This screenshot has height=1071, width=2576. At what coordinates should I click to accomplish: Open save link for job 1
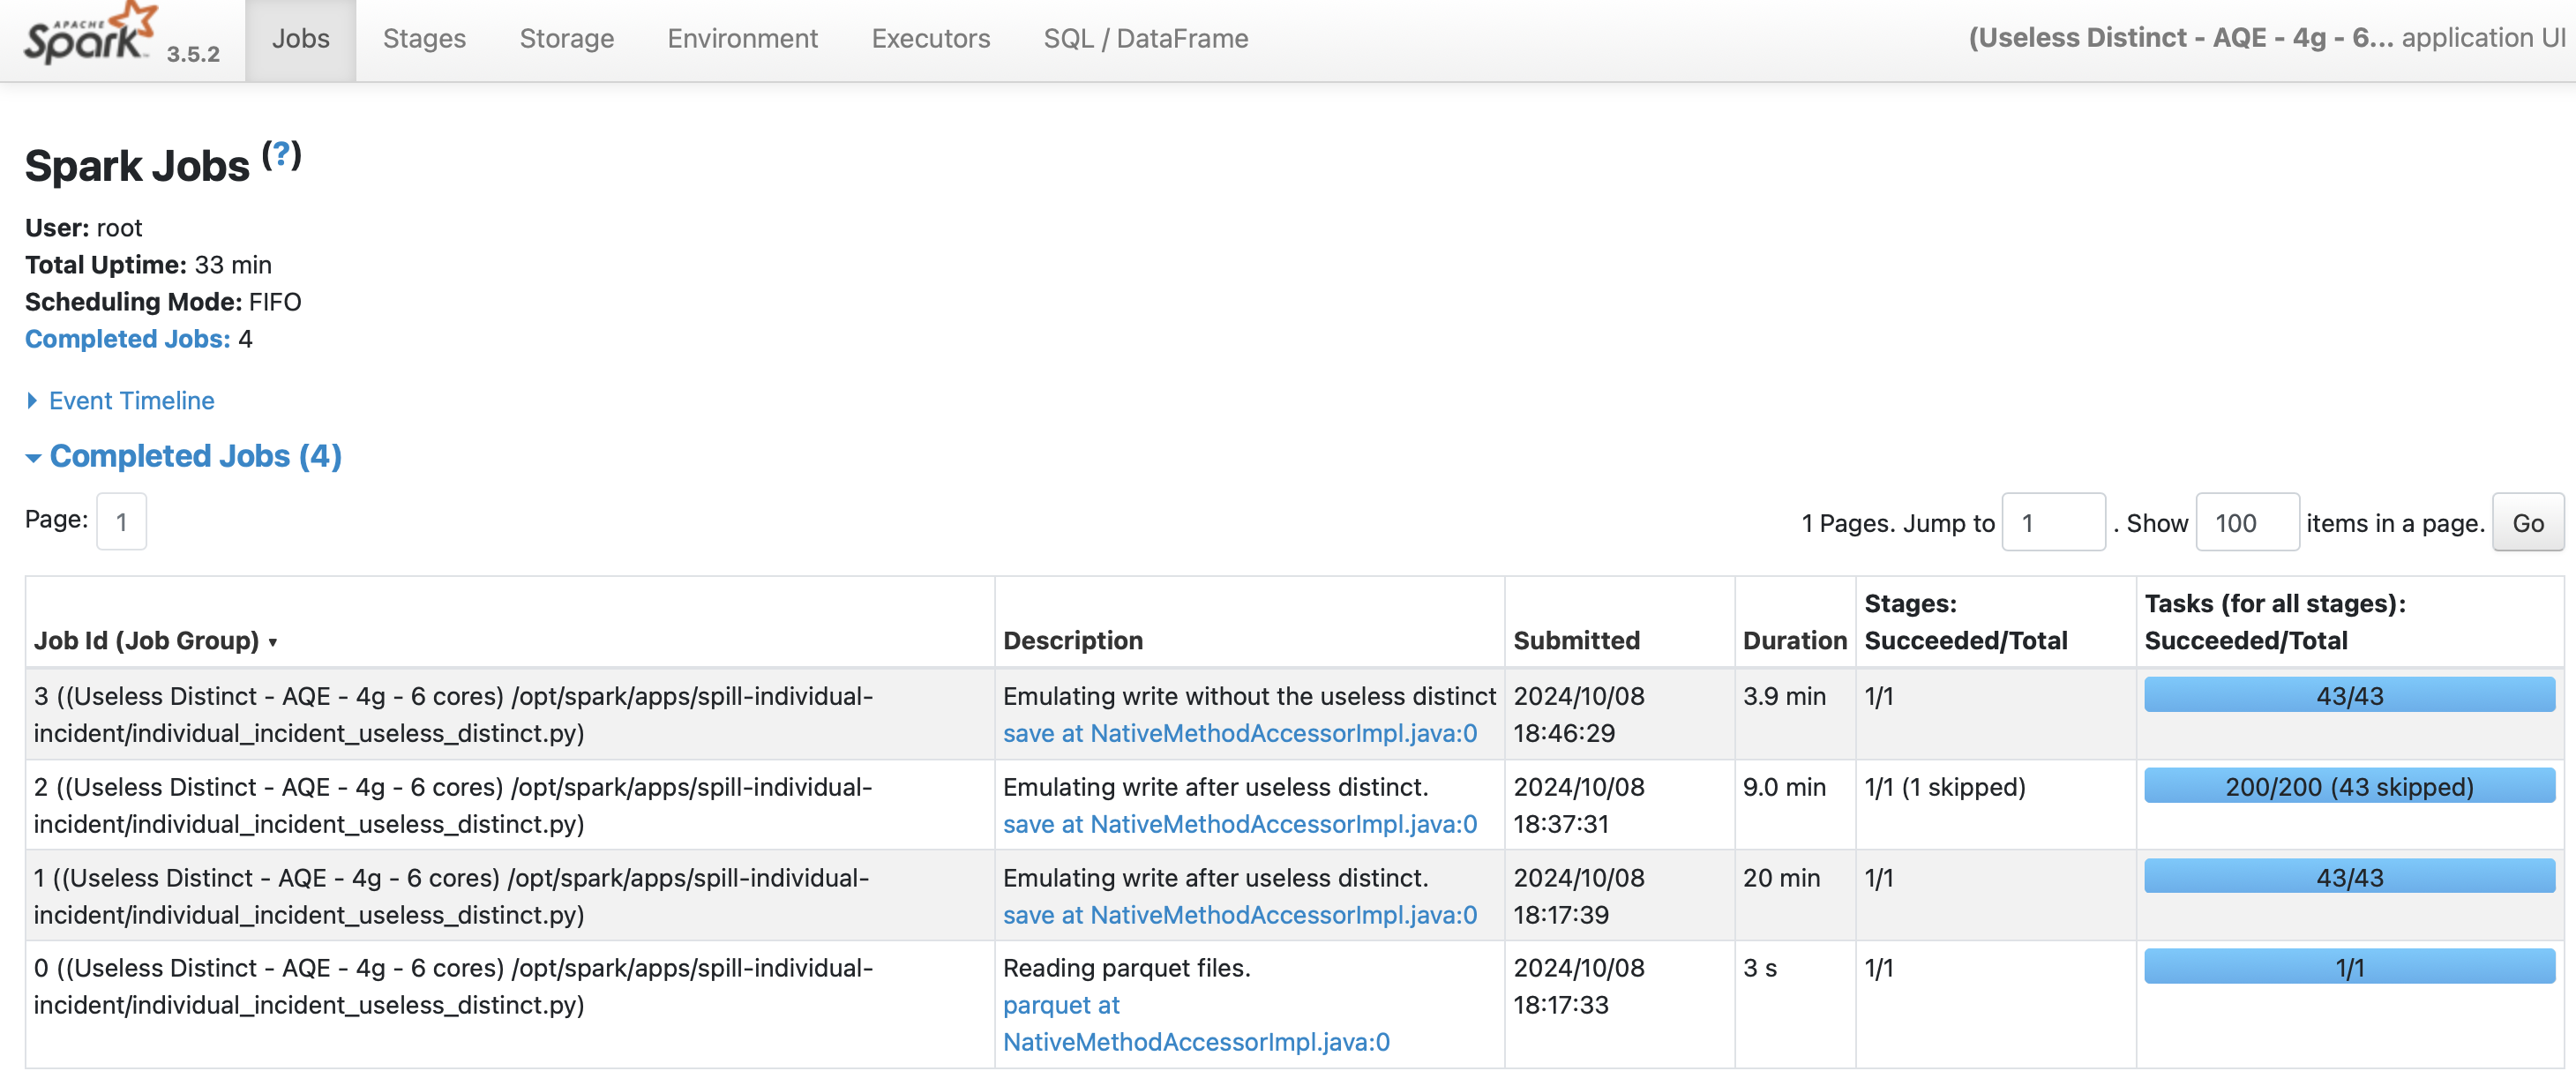1240,915
